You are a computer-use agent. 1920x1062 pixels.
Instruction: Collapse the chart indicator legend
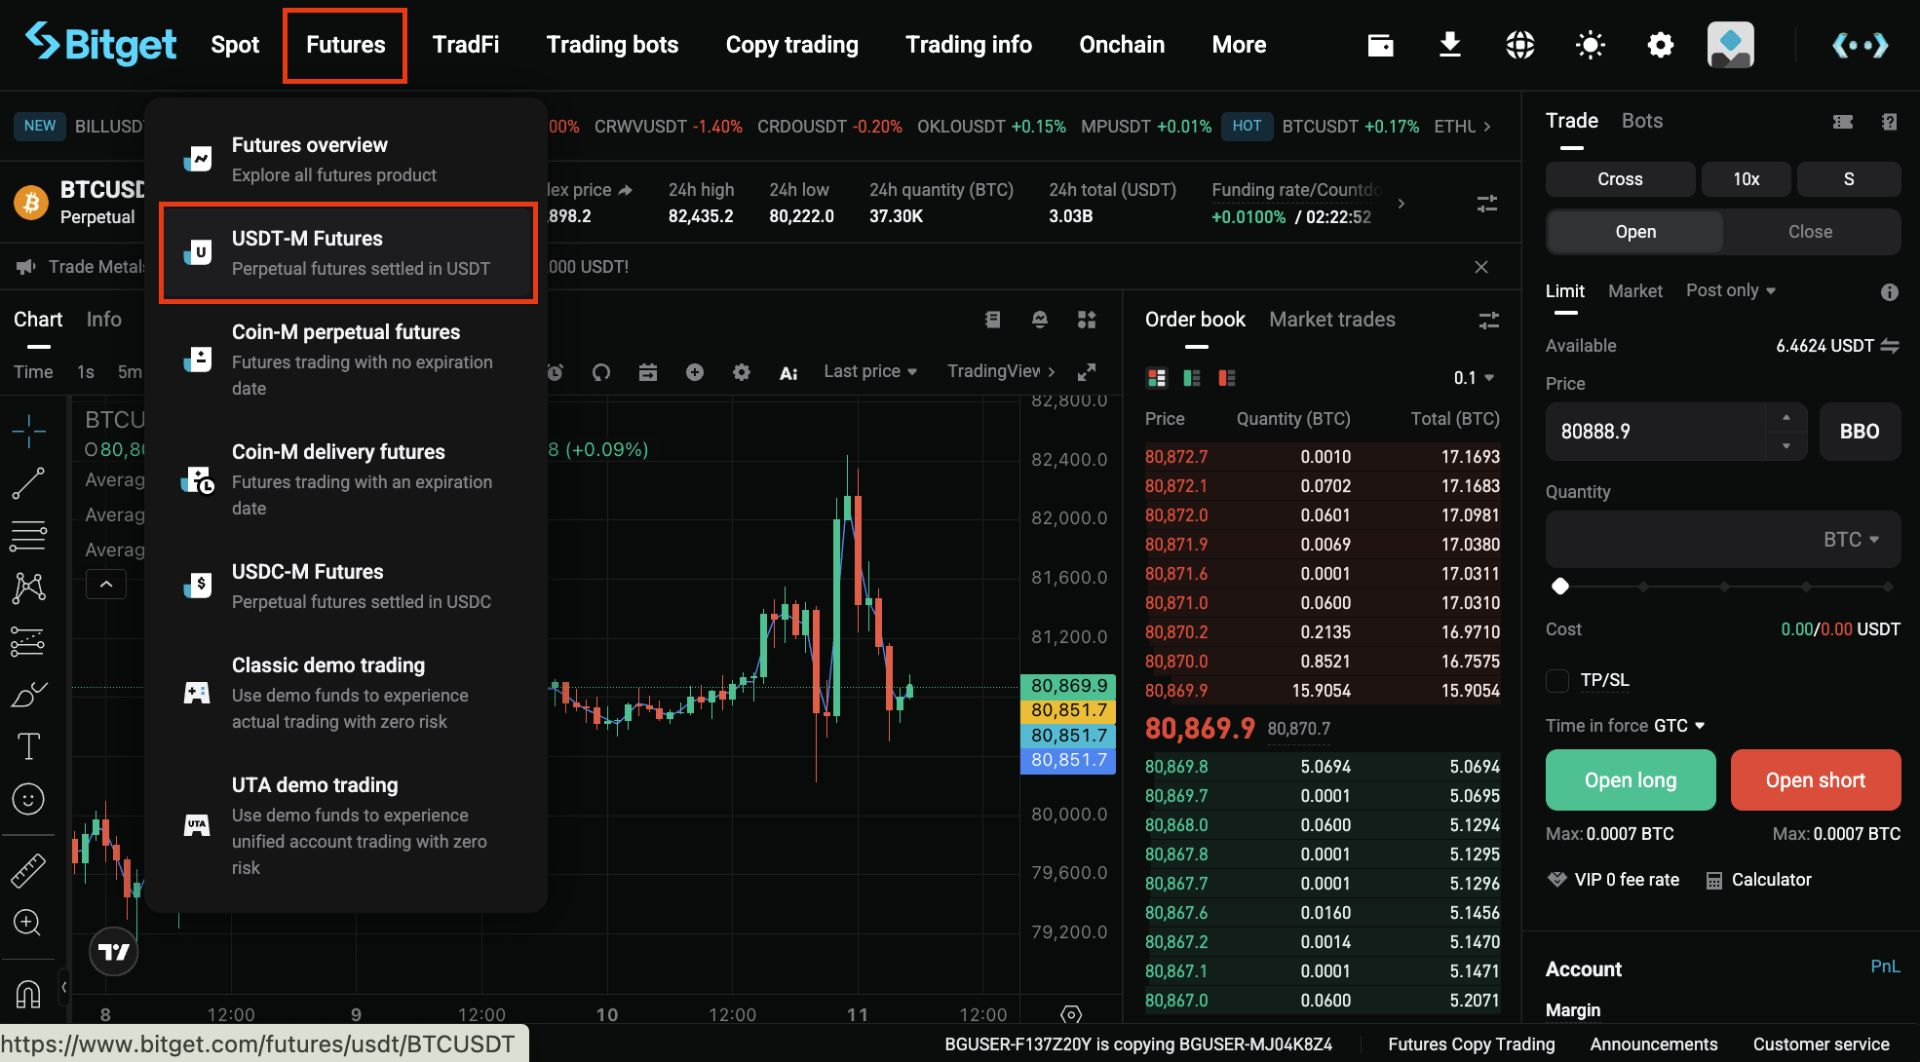coord(106,584)
